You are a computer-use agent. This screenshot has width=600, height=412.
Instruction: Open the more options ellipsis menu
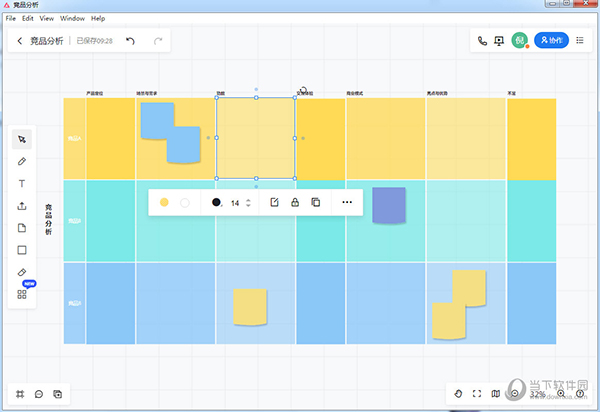[x=347, y=202]
